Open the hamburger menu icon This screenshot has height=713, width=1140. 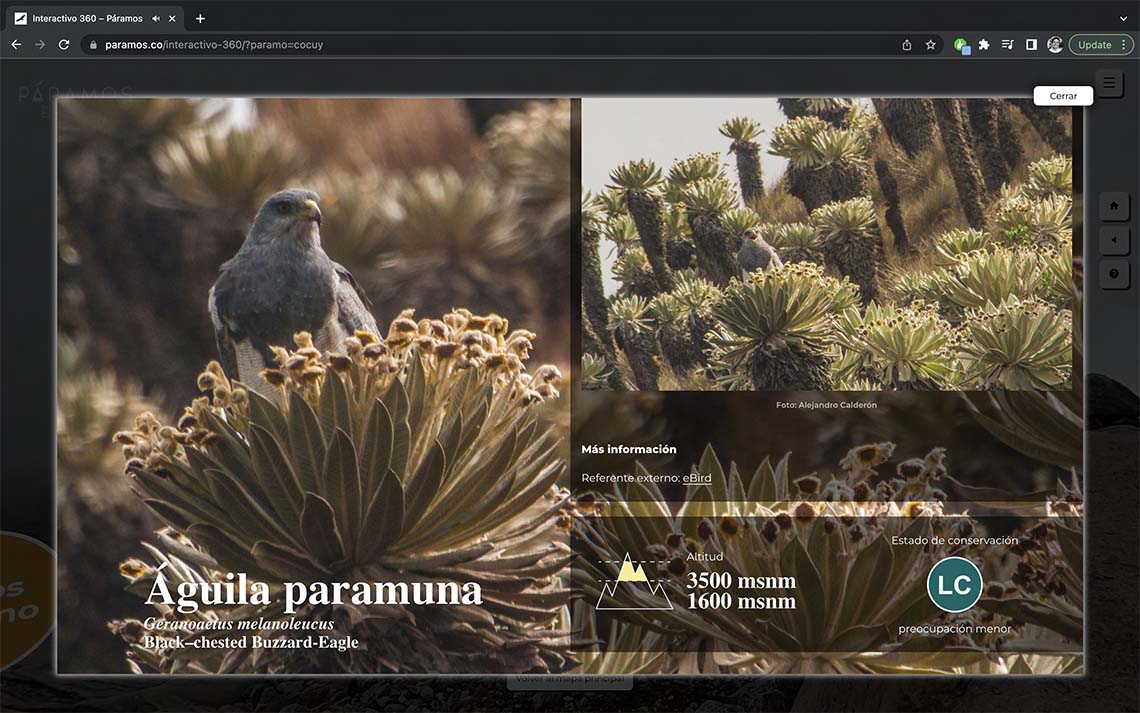[x=1109, y=83]
